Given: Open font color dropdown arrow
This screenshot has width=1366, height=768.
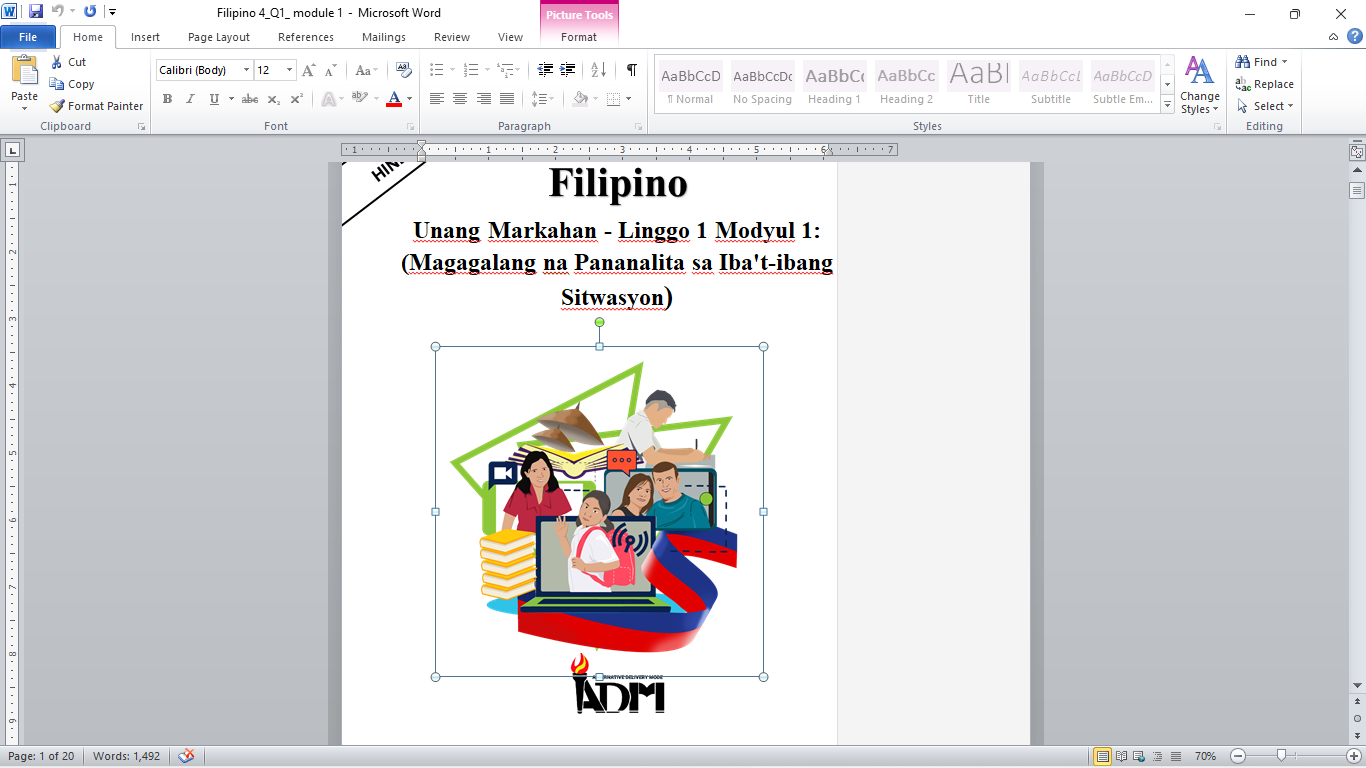Looking at the screenshot, I should tap(410, 99).
